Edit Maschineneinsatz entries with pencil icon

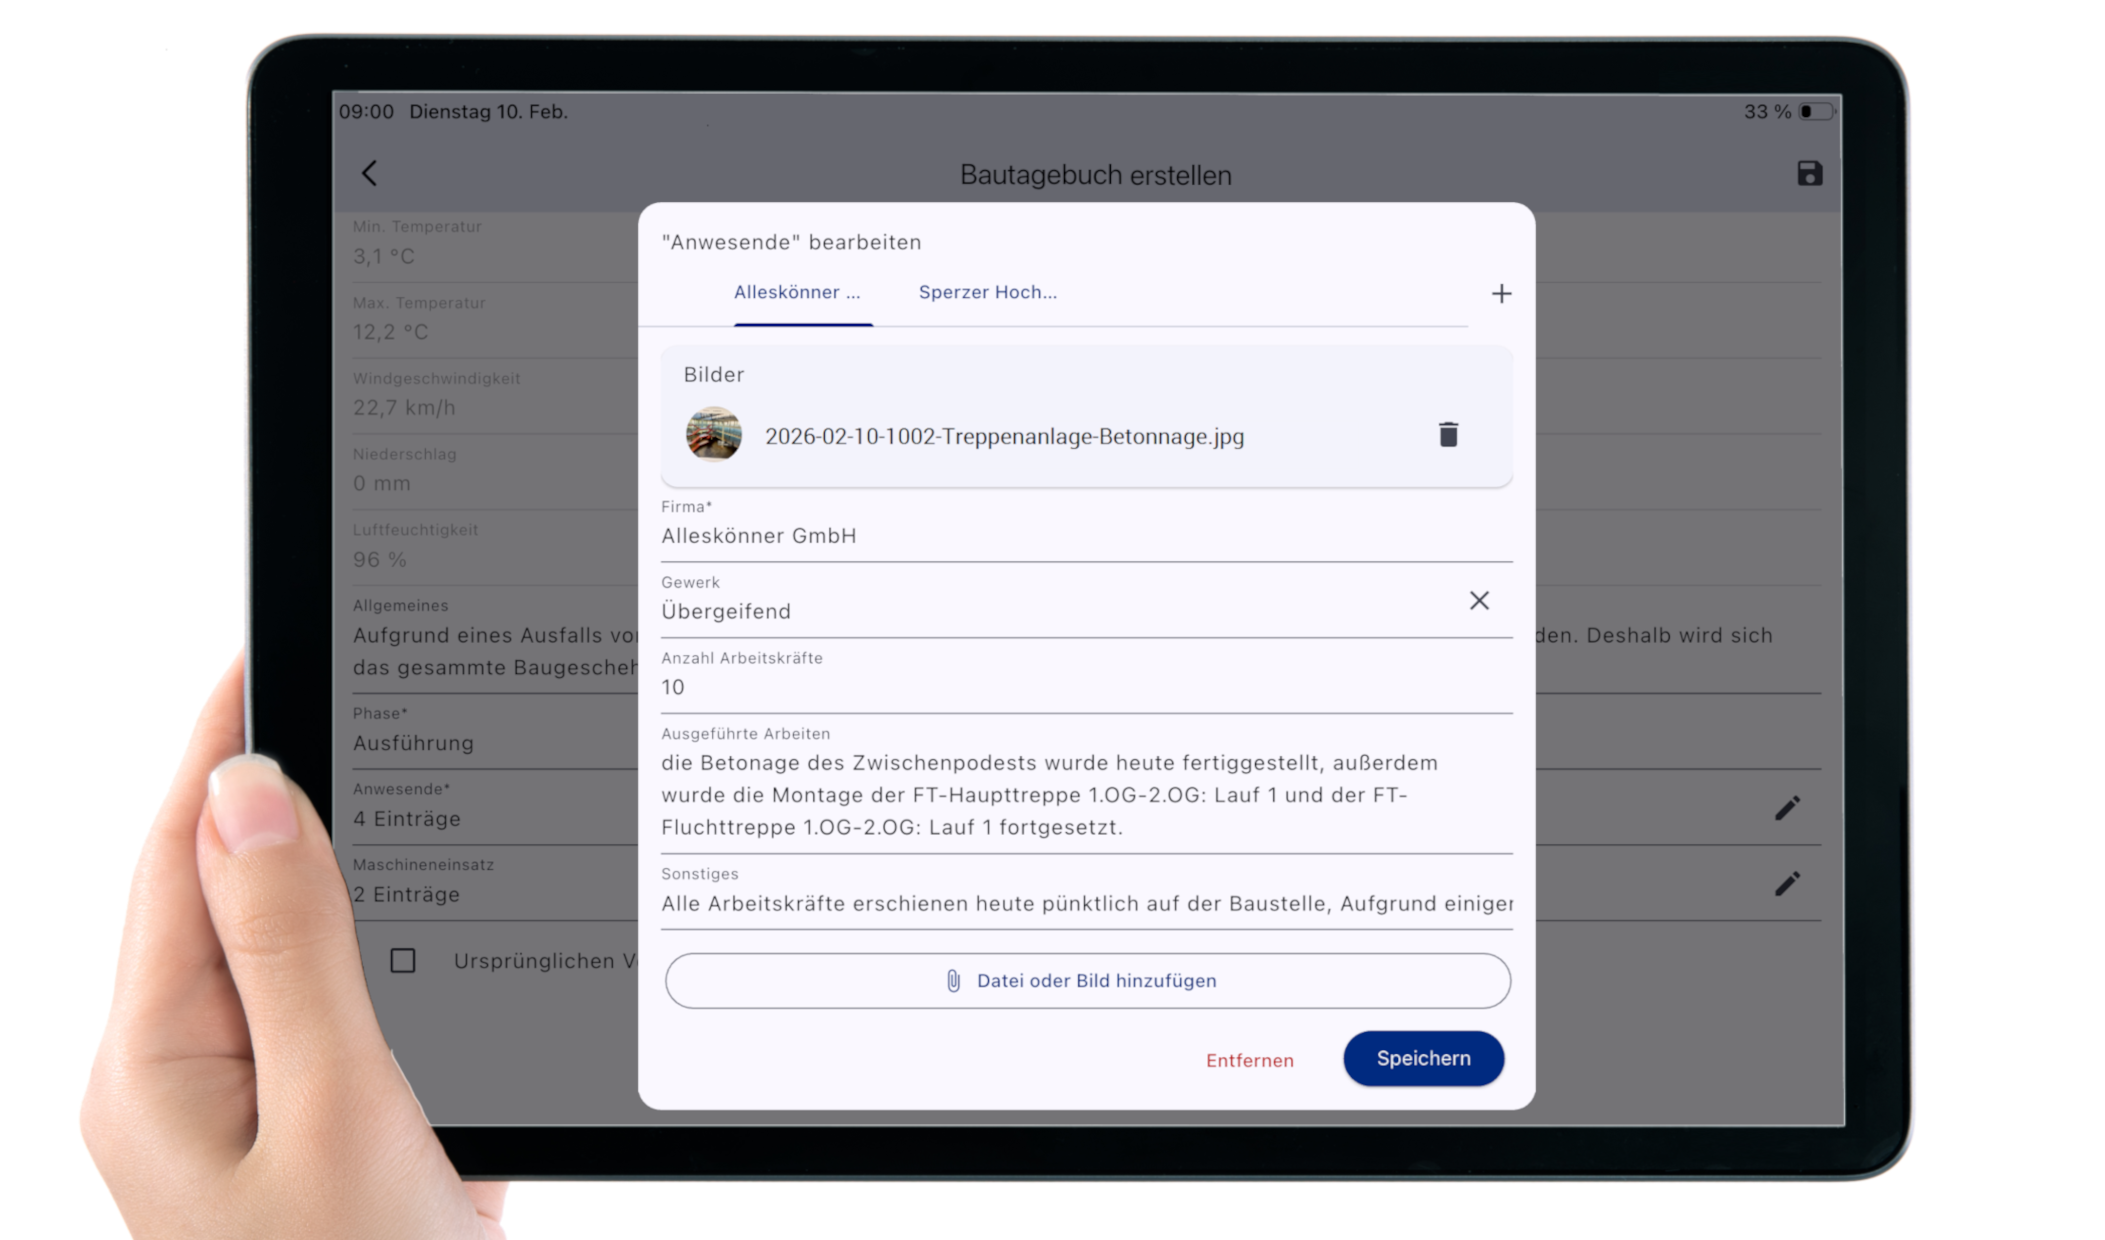(x=1787, y=884)
